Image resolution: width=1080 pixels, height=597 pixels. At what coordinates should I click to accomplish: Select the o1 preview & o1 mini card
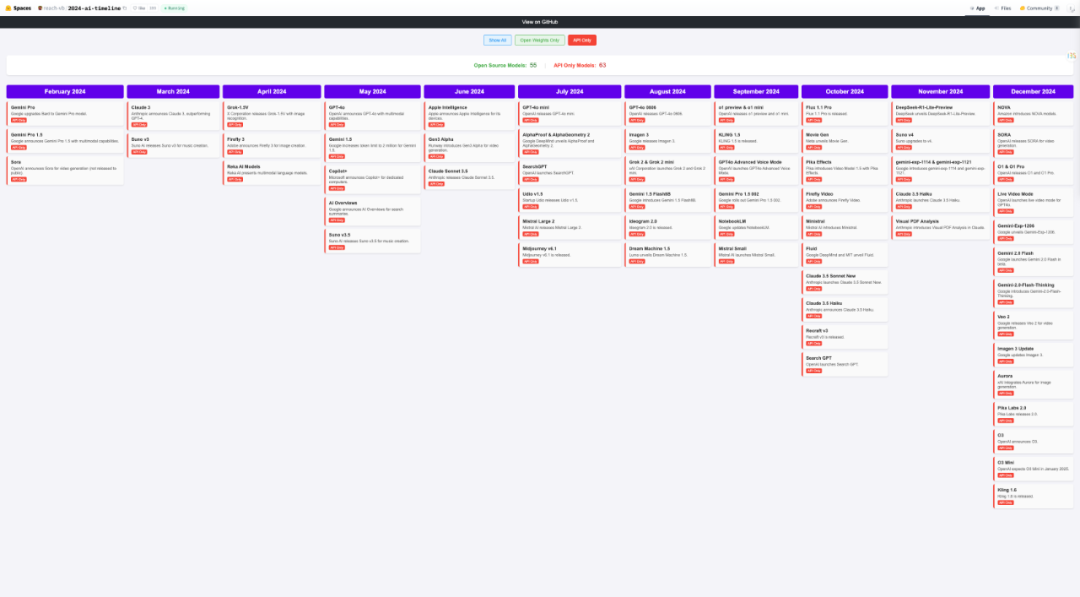(756, 114)
